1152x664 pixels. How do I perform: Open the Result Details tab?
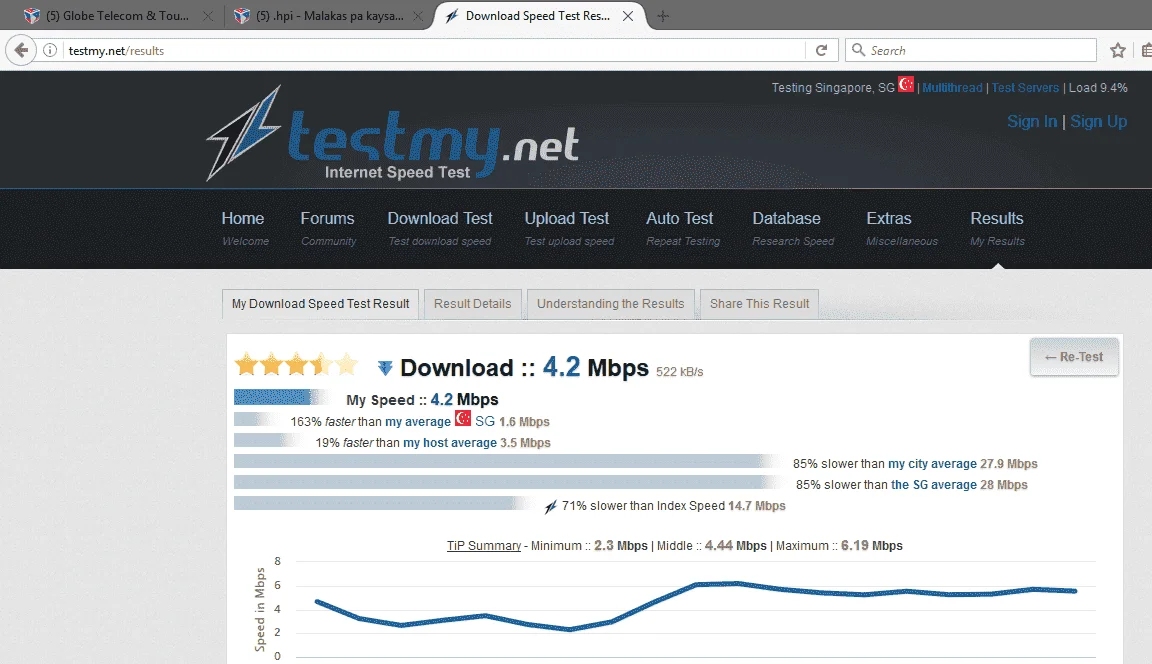pyautogui.click(x=472, y=303)
